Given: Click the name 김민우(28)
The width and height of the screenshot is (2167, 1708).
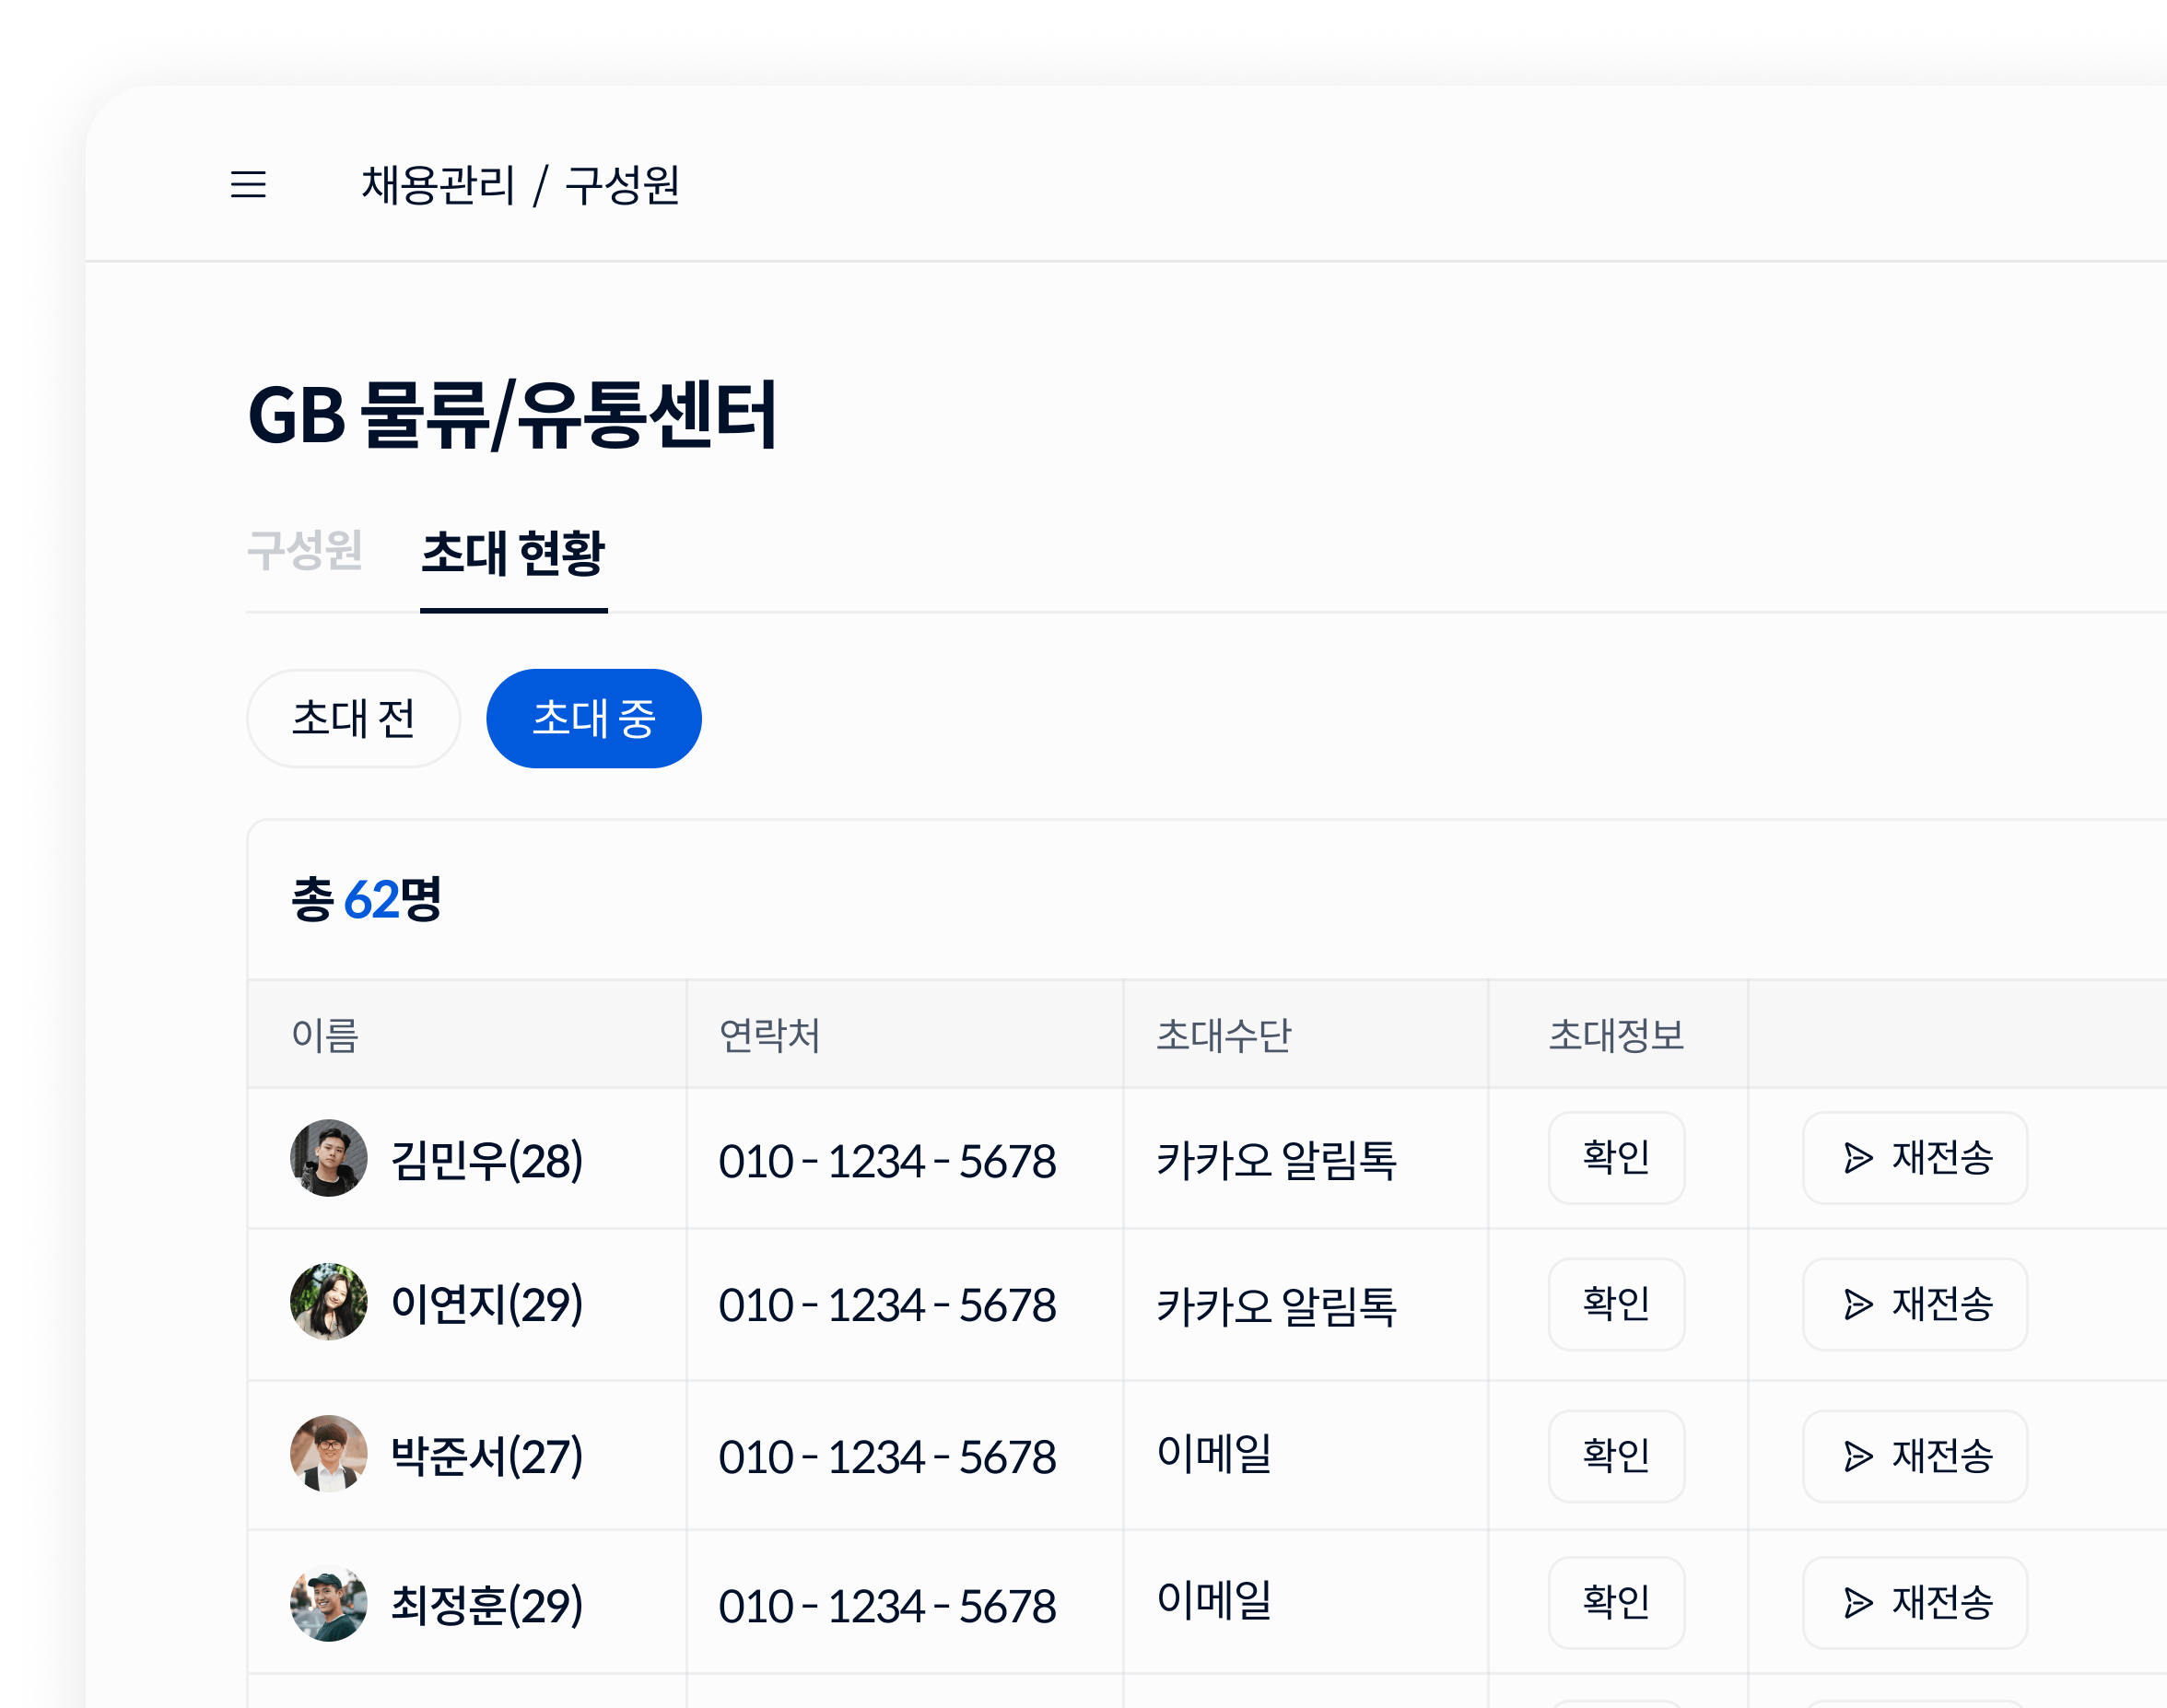Looking at the screenshot, I should coord(487,1161).
